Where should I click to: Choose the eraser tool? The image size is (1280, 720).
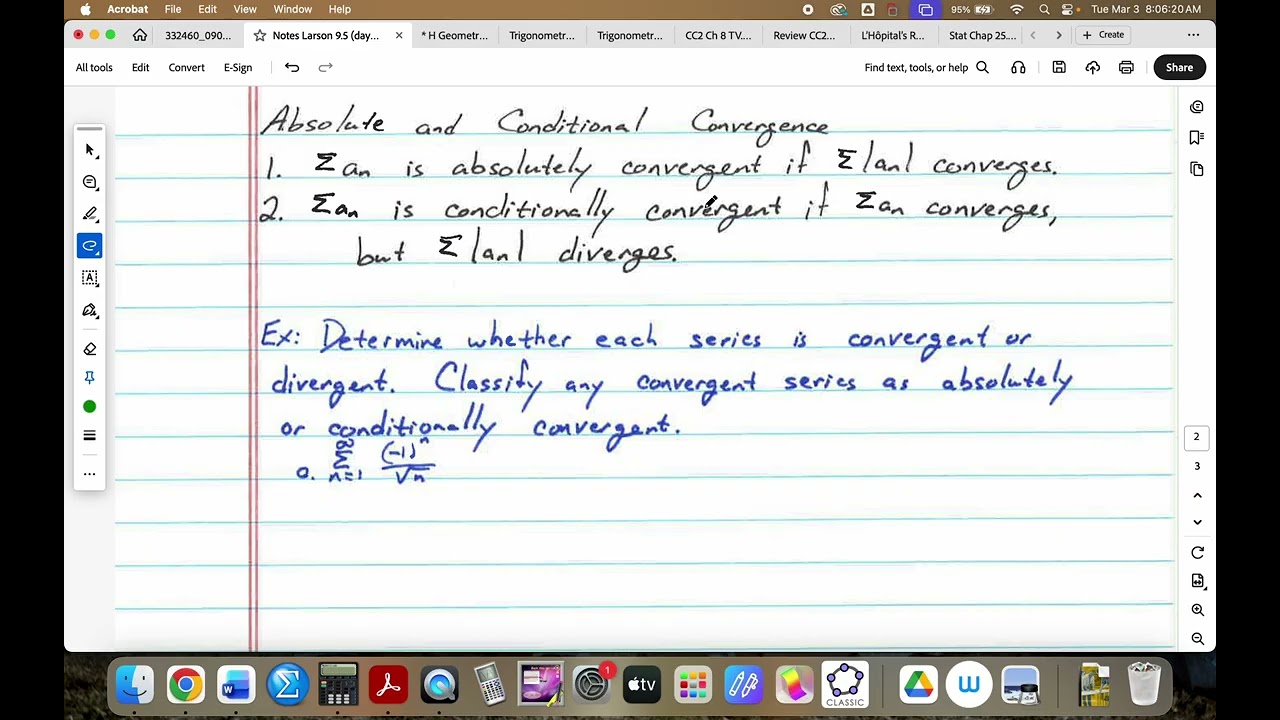coord(90,349)
